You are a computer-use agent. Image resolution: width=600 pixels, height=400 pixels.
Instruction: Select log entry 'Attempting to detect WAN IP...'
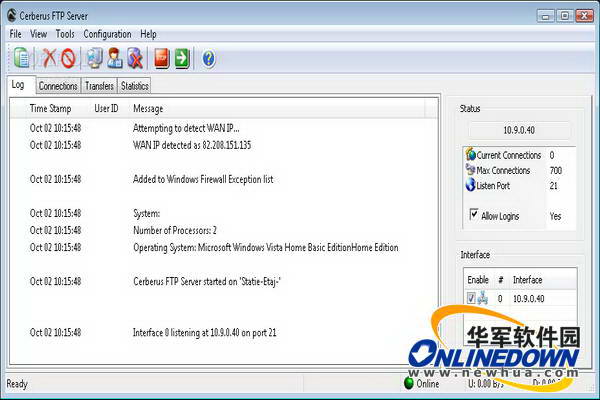coord(186,128)
